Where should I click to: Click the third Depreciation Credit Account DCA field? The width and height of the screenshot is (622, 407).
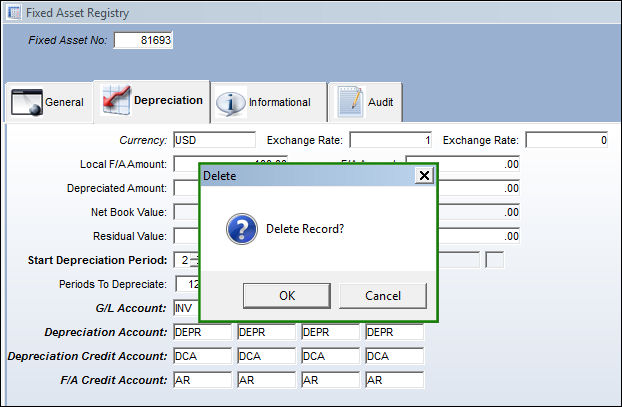[x=330, y=356]
